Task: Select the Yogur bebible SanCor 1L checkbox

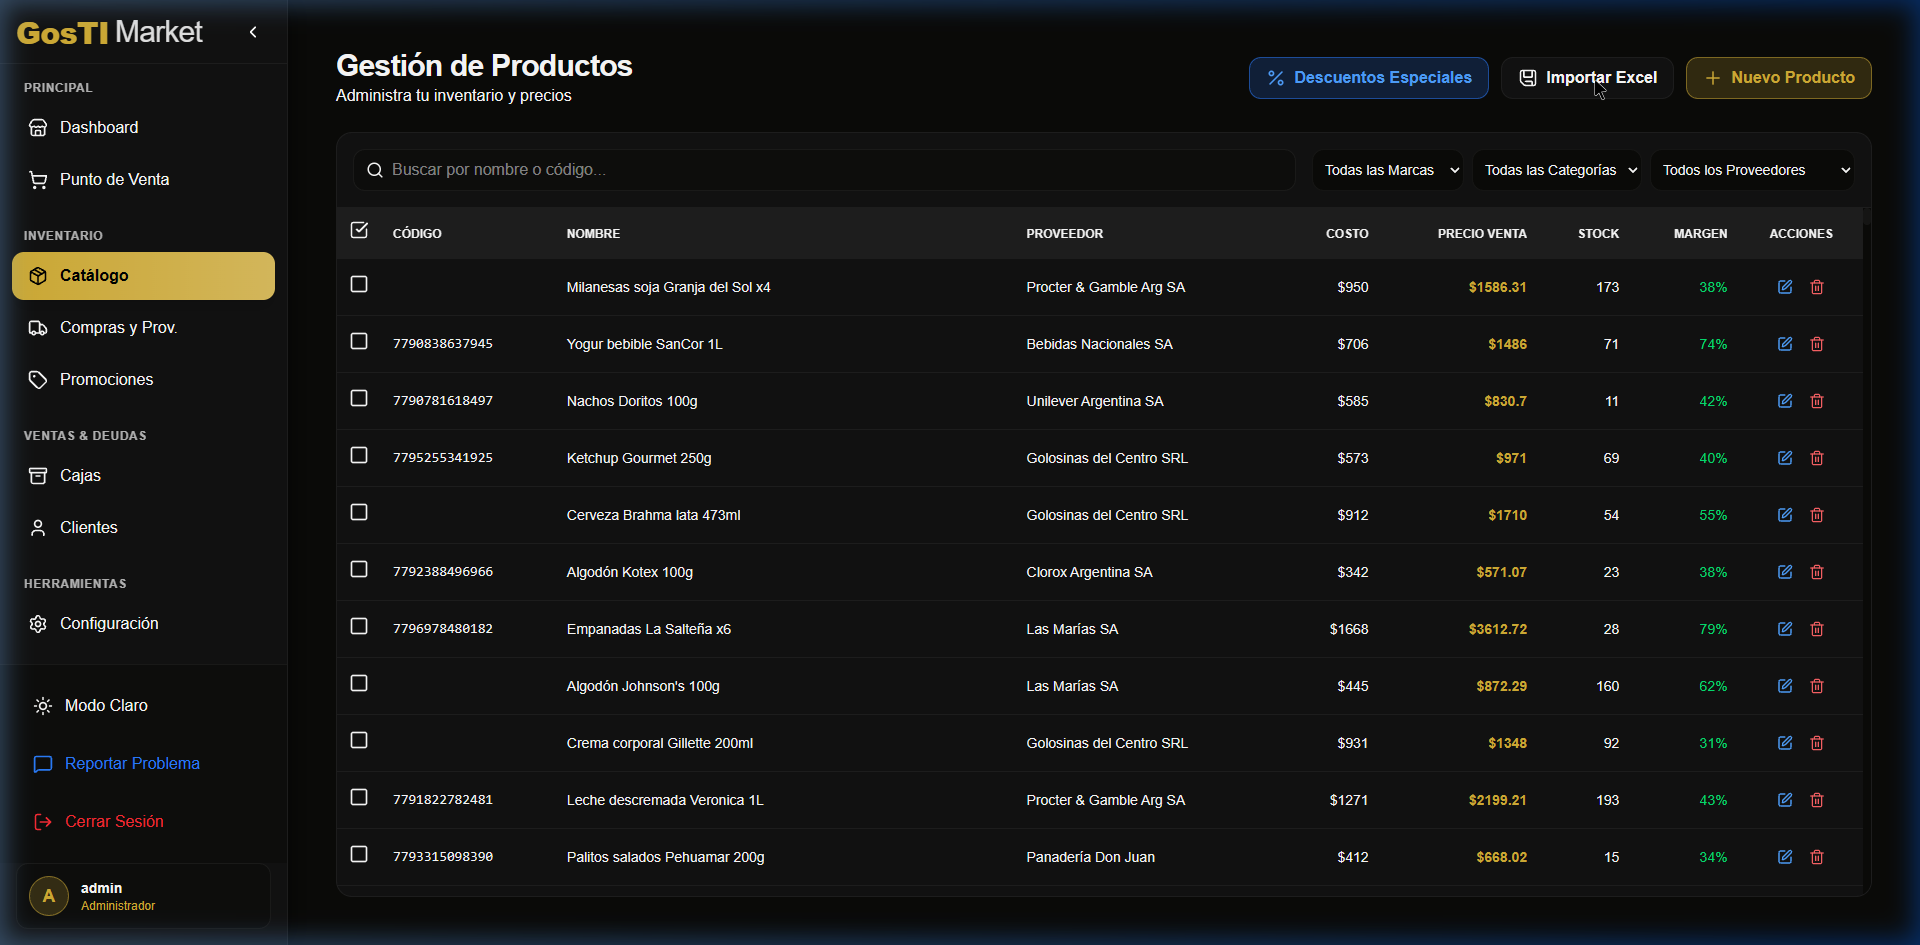Action: pyautogui.click(x=359, y=341)
